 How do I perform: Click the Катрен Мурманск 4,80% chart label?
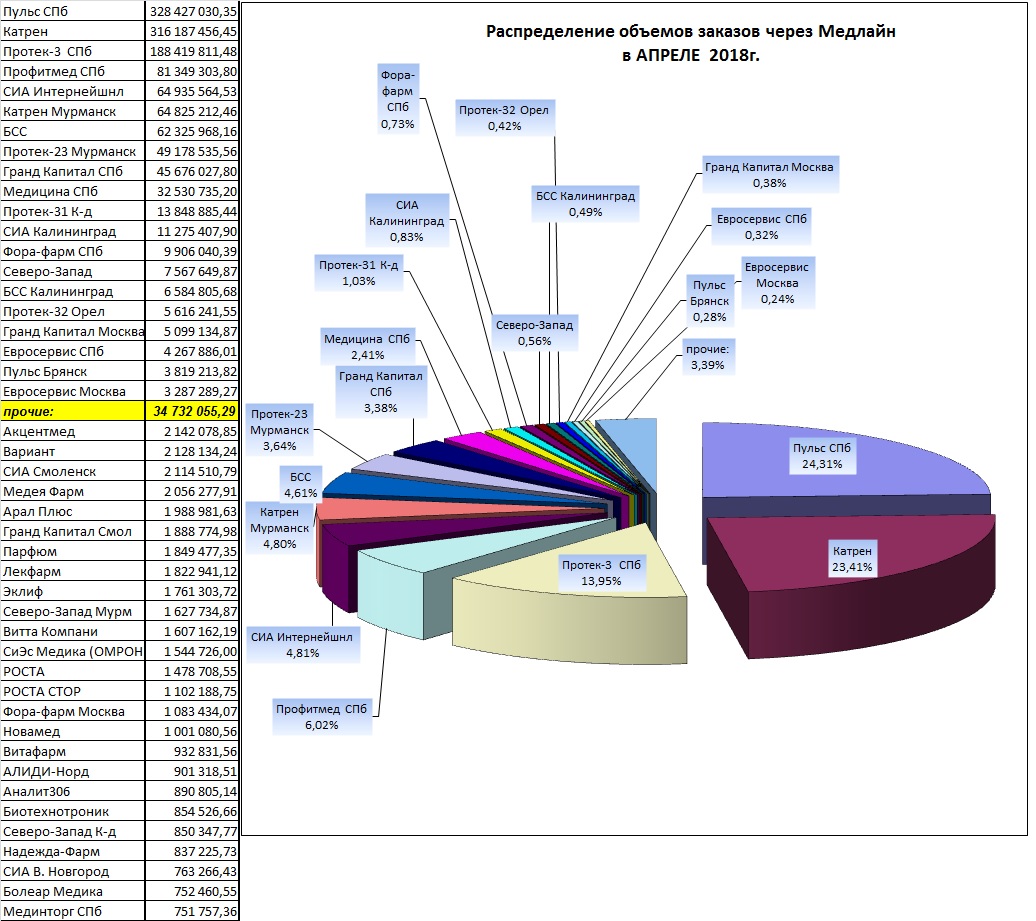point(279,528)
